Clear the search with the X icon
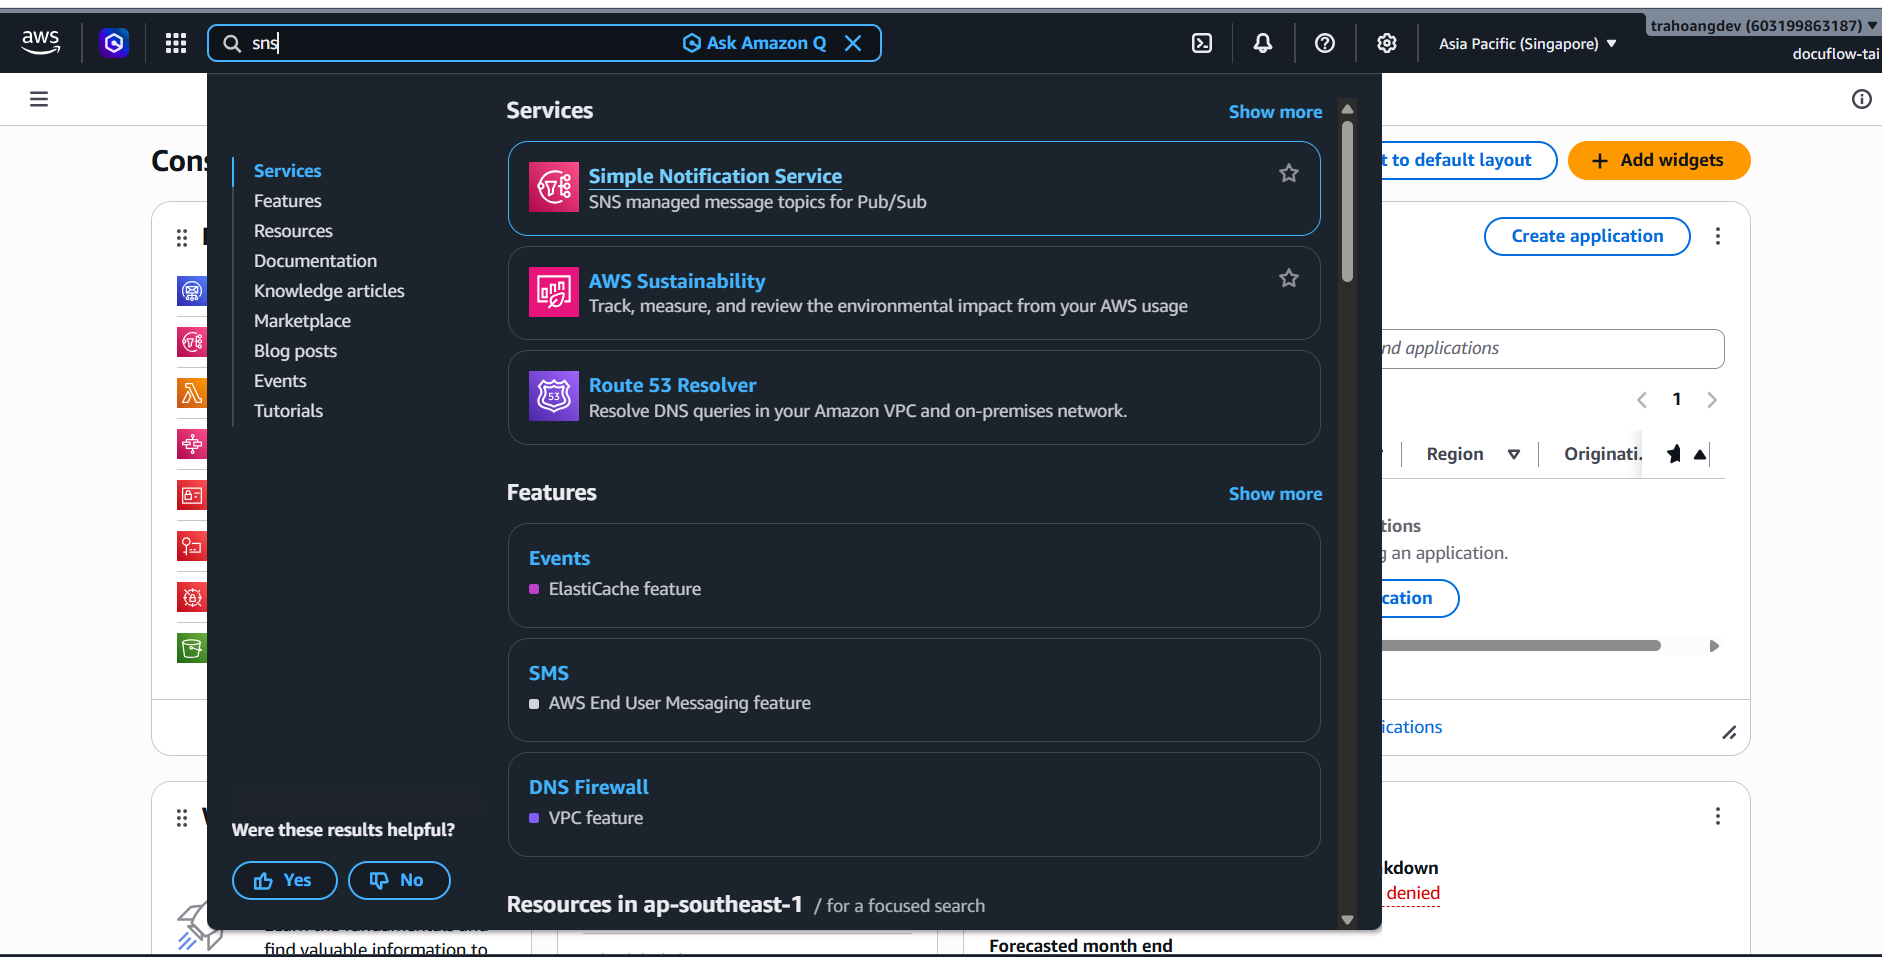Image resolution: width=1882 pixels, height=957 pixels. click(853, 43)
